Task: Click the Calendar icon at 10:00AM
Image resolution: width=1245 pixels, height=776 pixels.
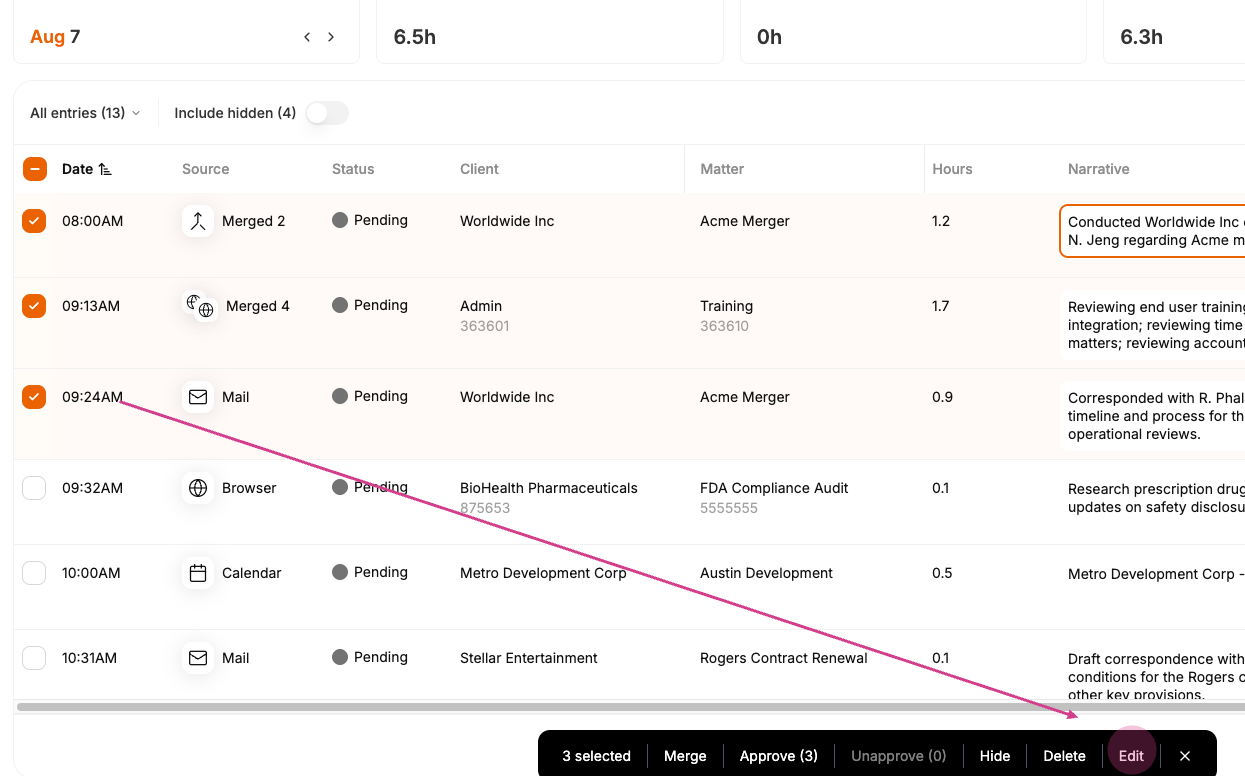Action: 198,573
